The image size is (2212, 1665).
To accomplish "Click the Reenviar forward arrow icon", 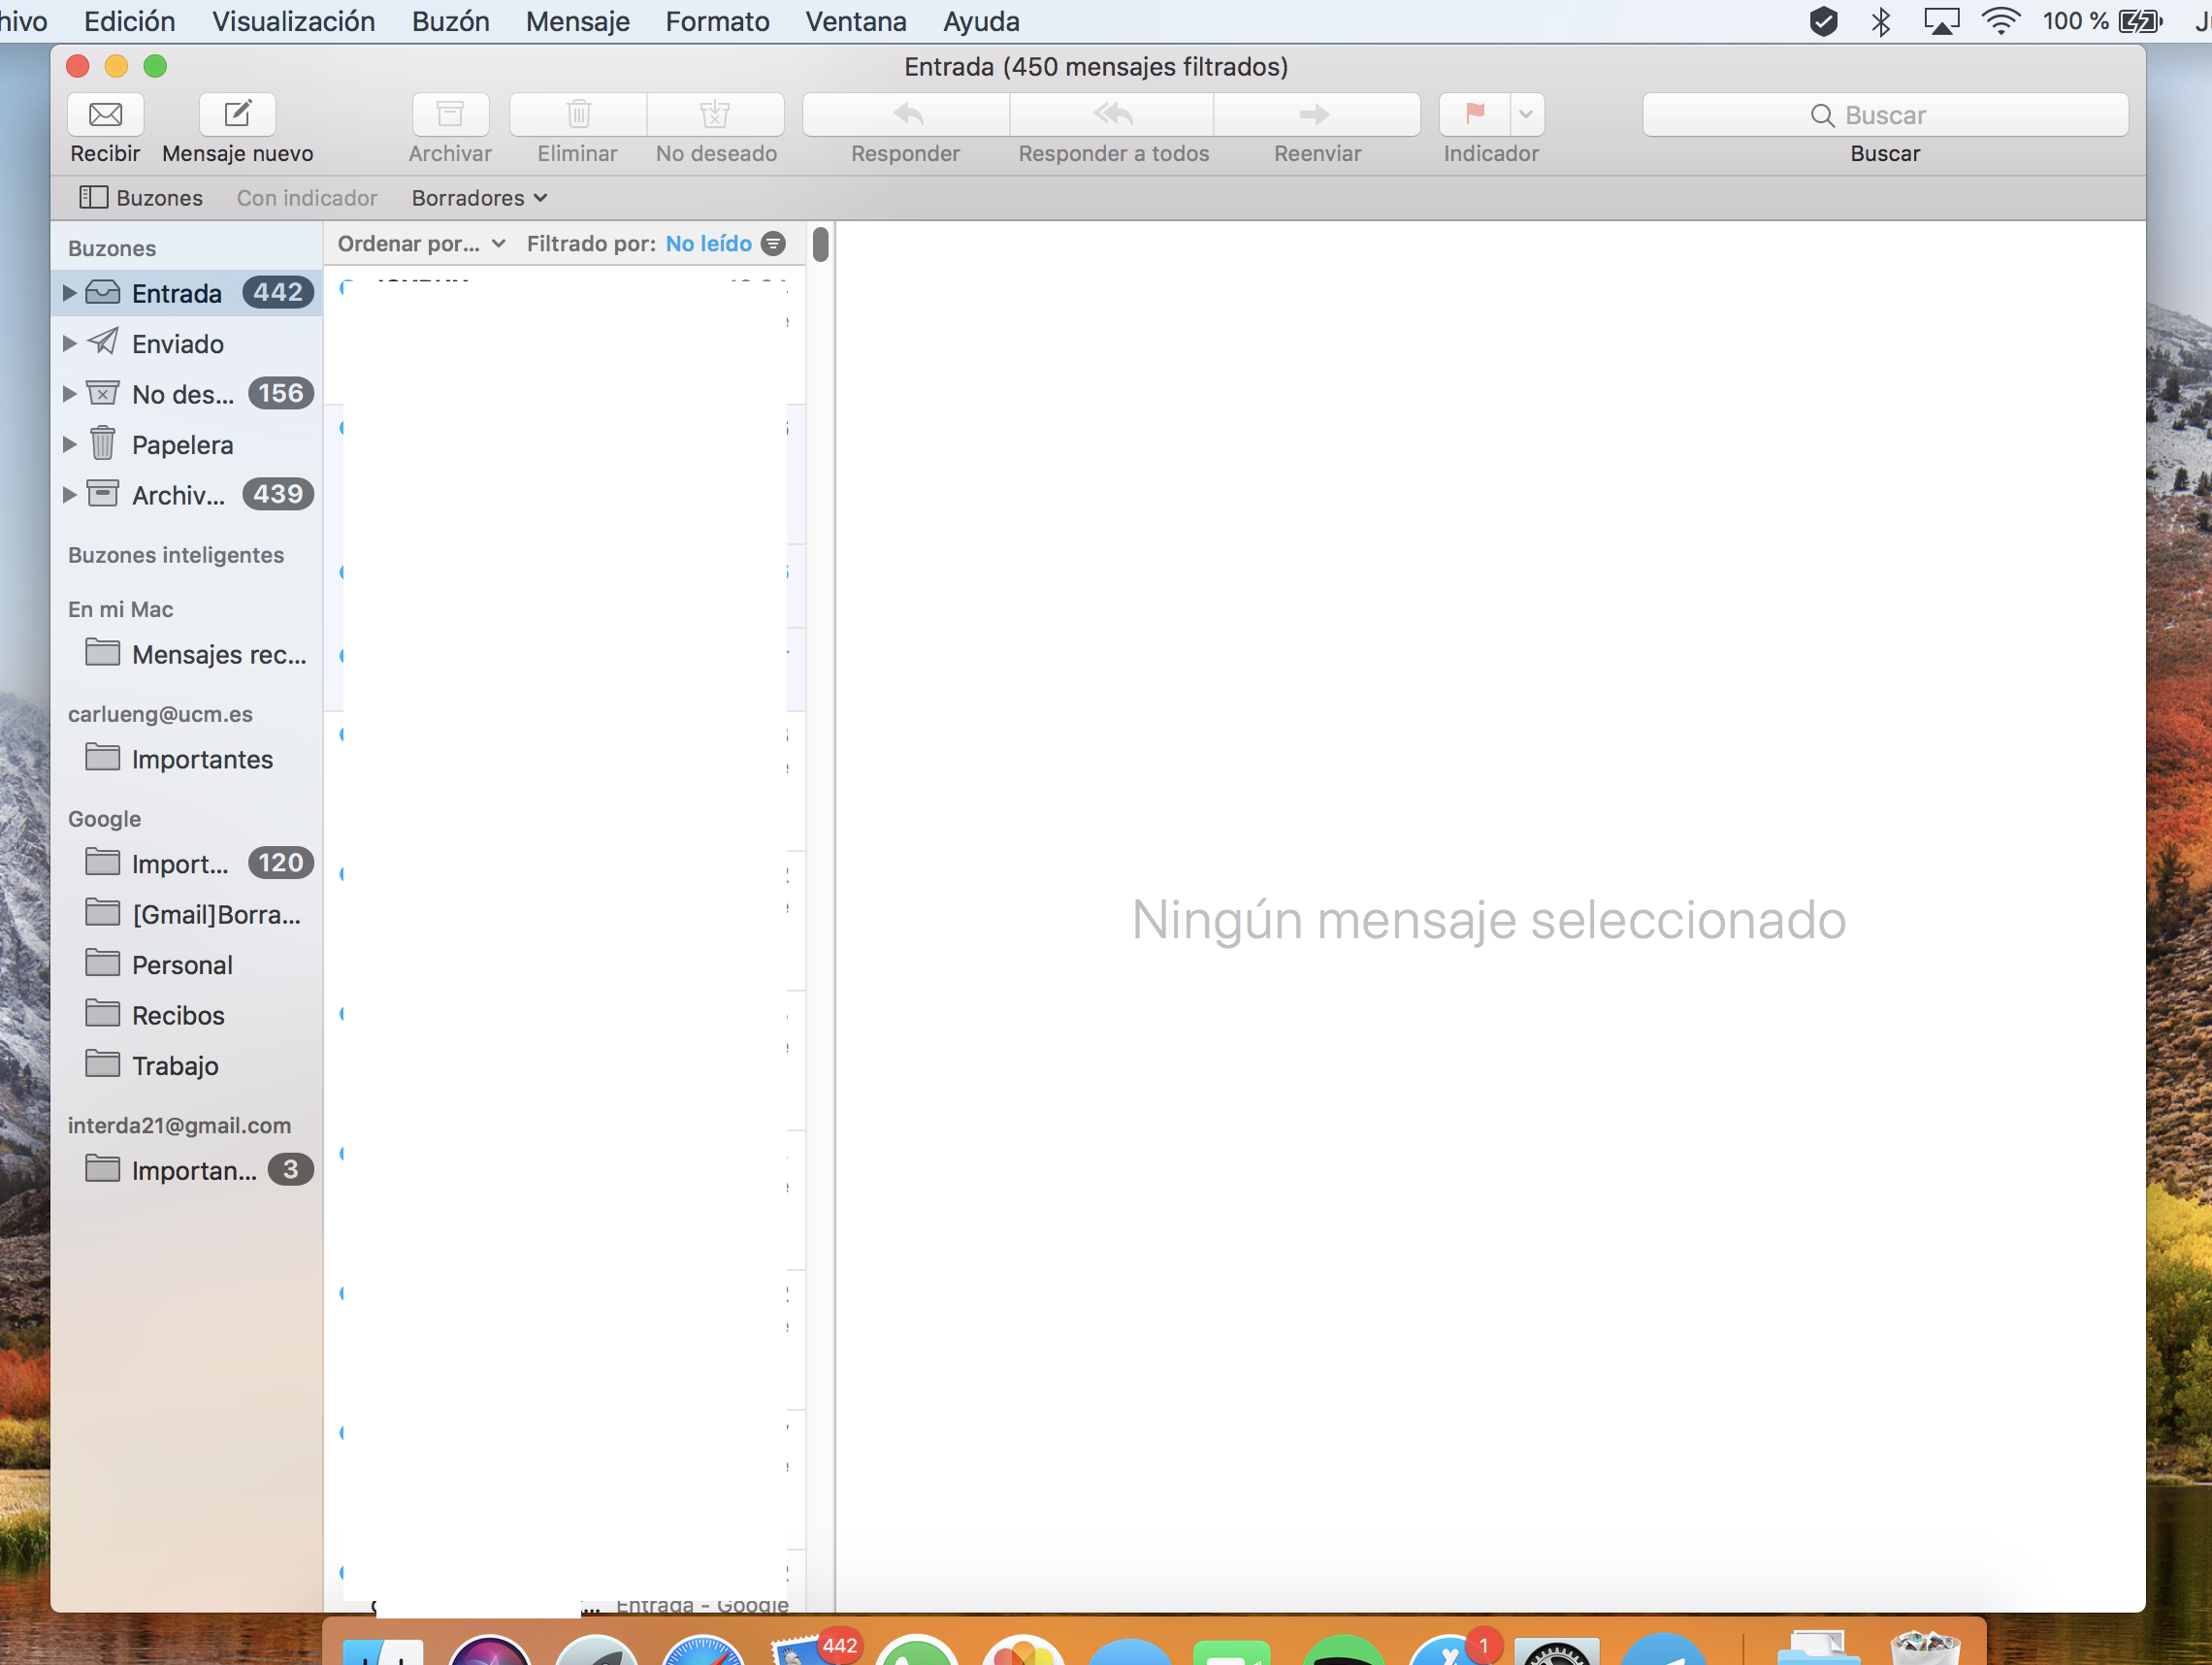I will pos(1315,115).
